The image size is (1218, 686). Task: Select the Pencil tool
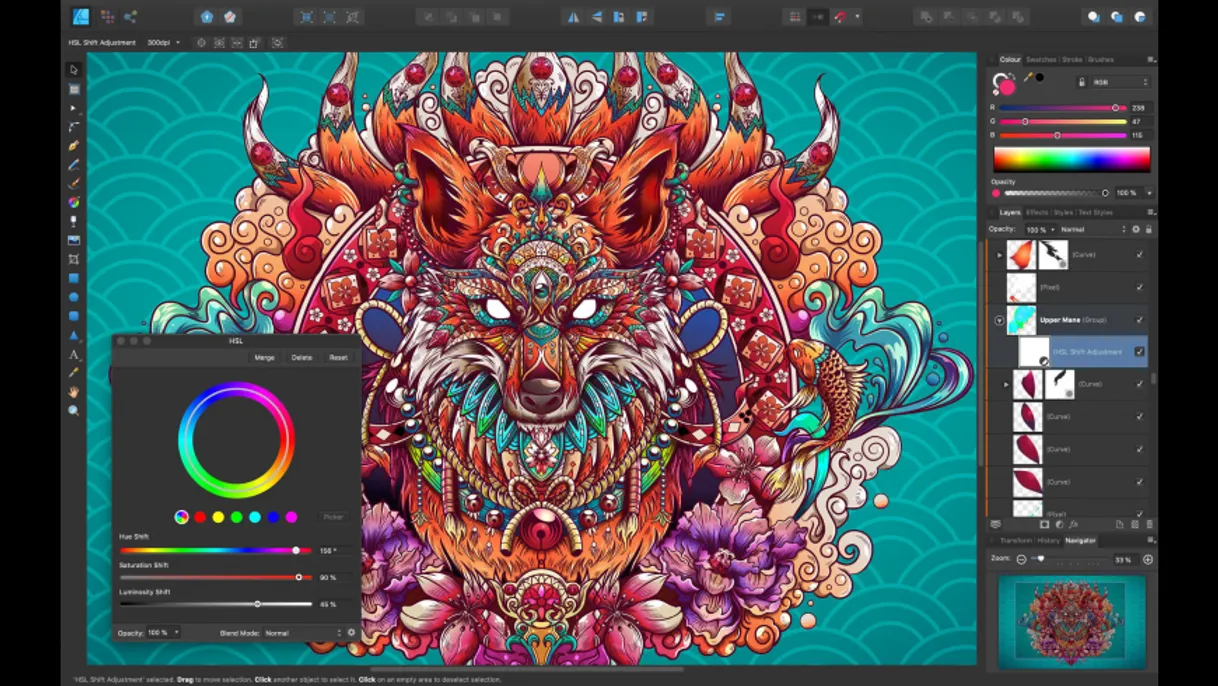point(74,165)
